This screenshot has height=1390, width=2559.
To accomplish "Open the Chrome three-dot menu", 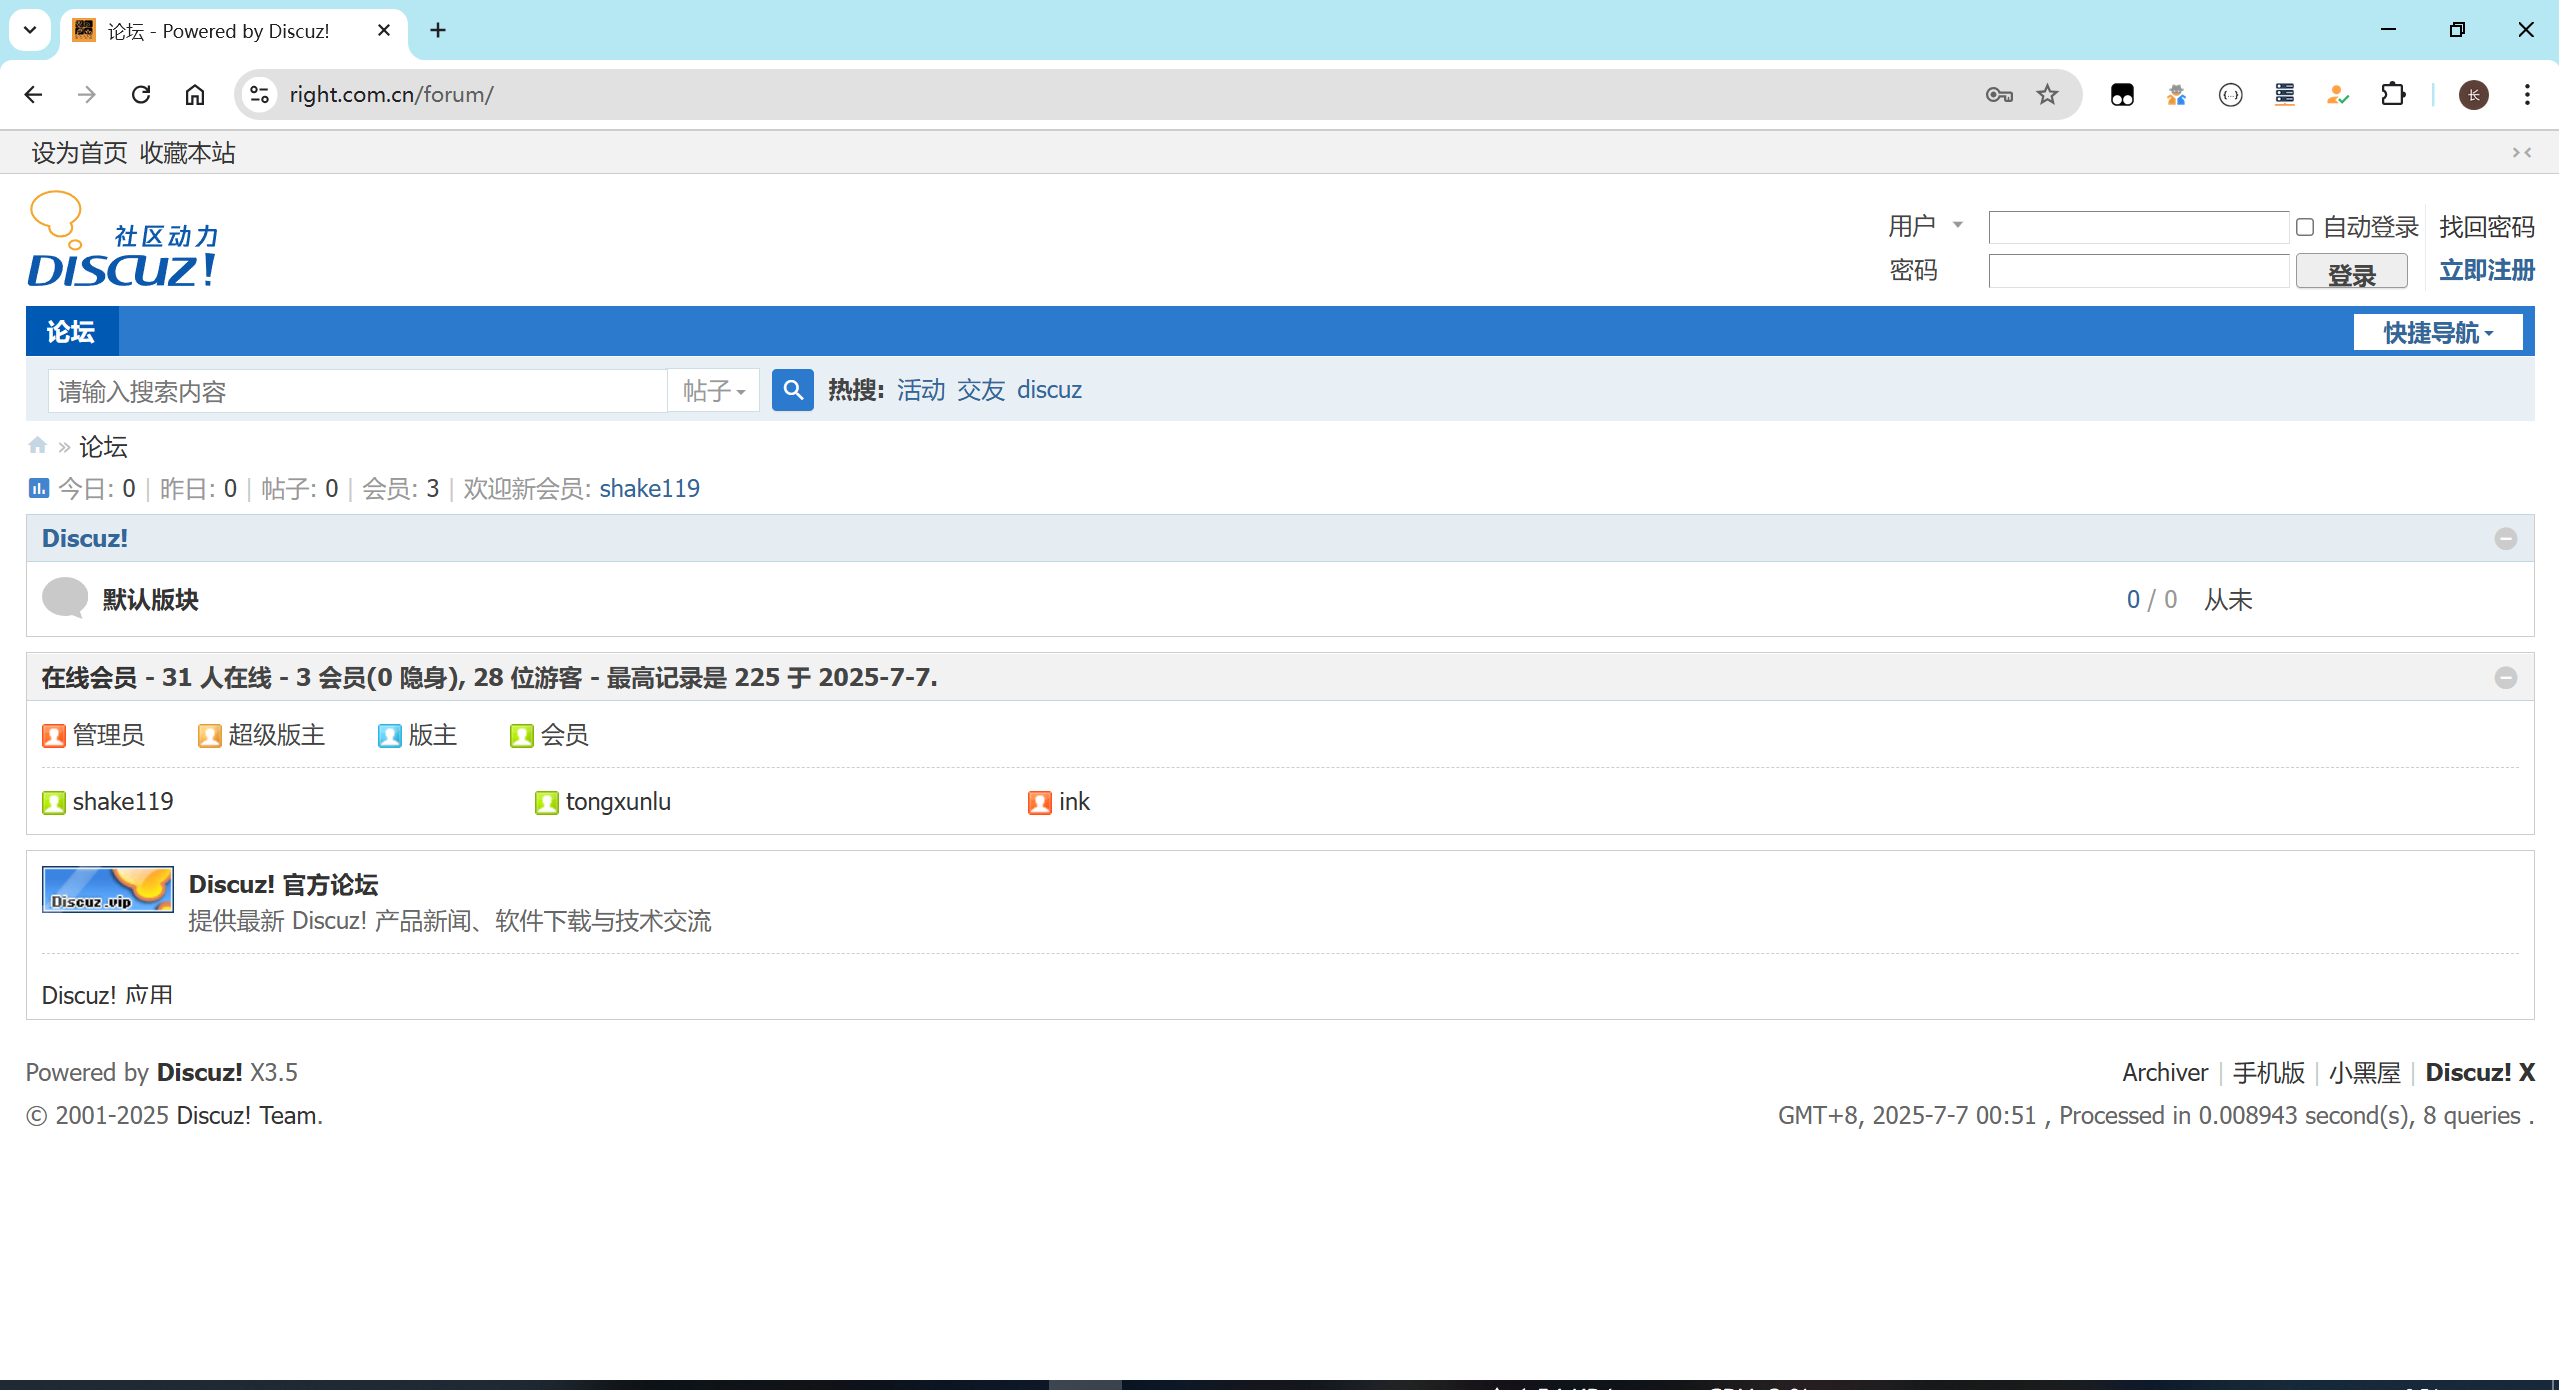I will pyautogui.click(x=2527, y=95).
